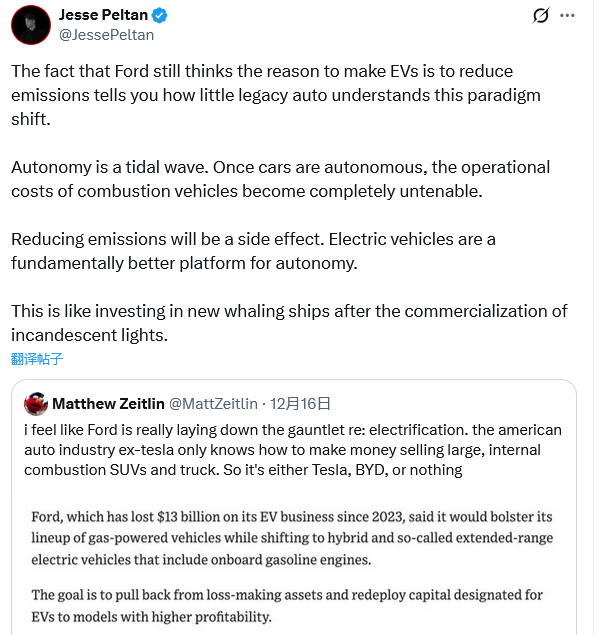This screenshot has height=635, width=605.
Task: Open Matthew Zeitlin's name in quoted post
Action: click(108, 404)
